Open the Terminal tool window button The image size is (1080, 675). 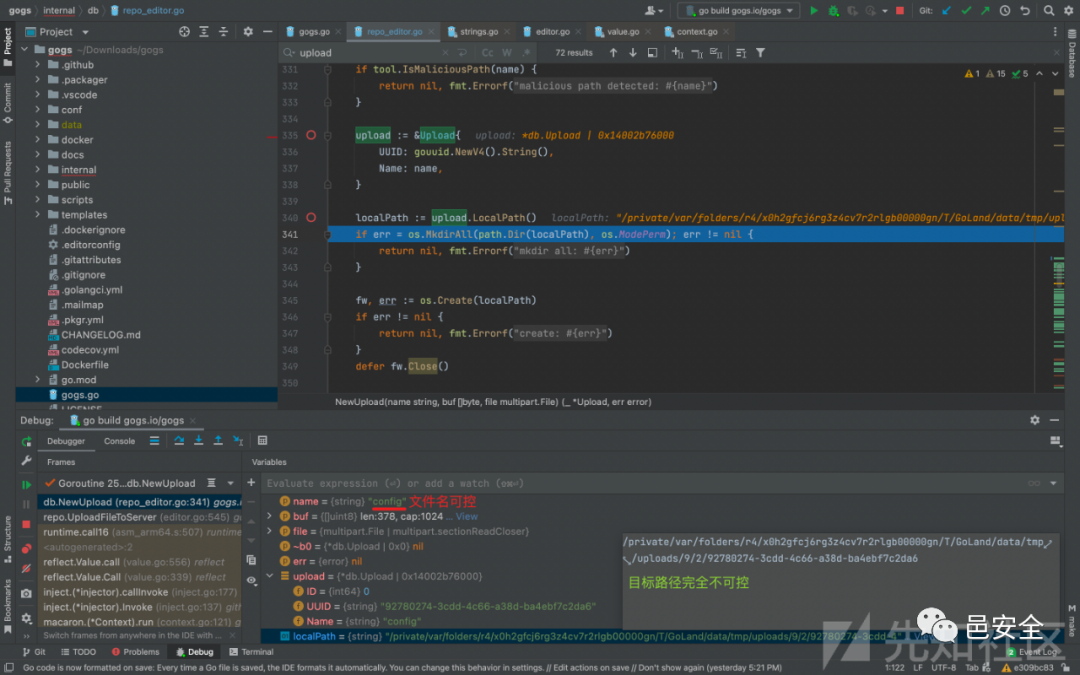(251, 652)
